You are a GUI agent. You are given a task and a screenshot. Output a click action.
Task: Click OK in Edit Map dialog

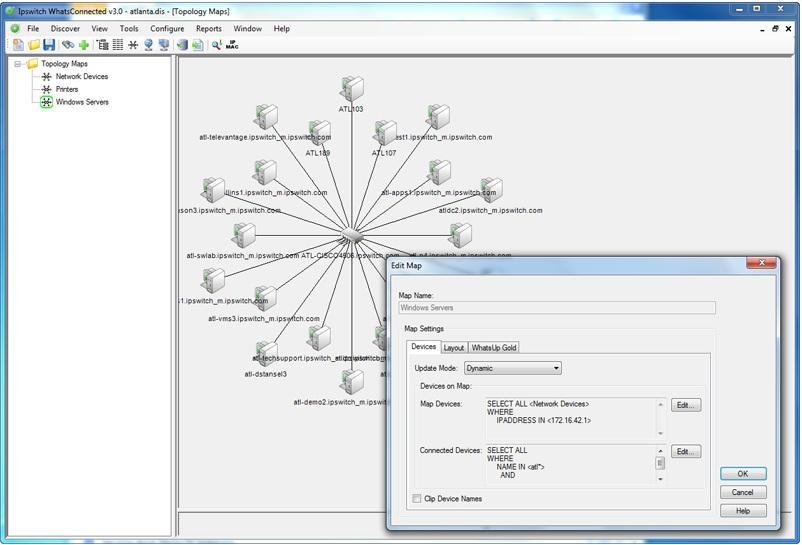click(743, 474)
